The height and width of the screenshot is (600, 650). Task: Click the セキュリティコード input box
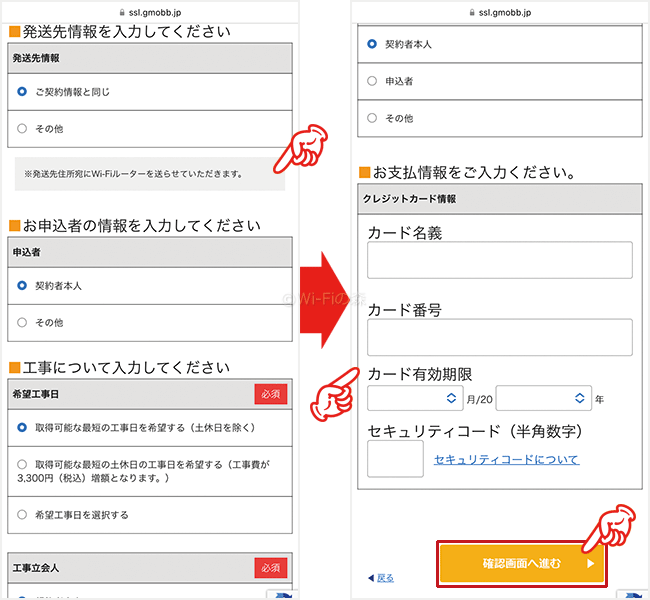[395, 459]
